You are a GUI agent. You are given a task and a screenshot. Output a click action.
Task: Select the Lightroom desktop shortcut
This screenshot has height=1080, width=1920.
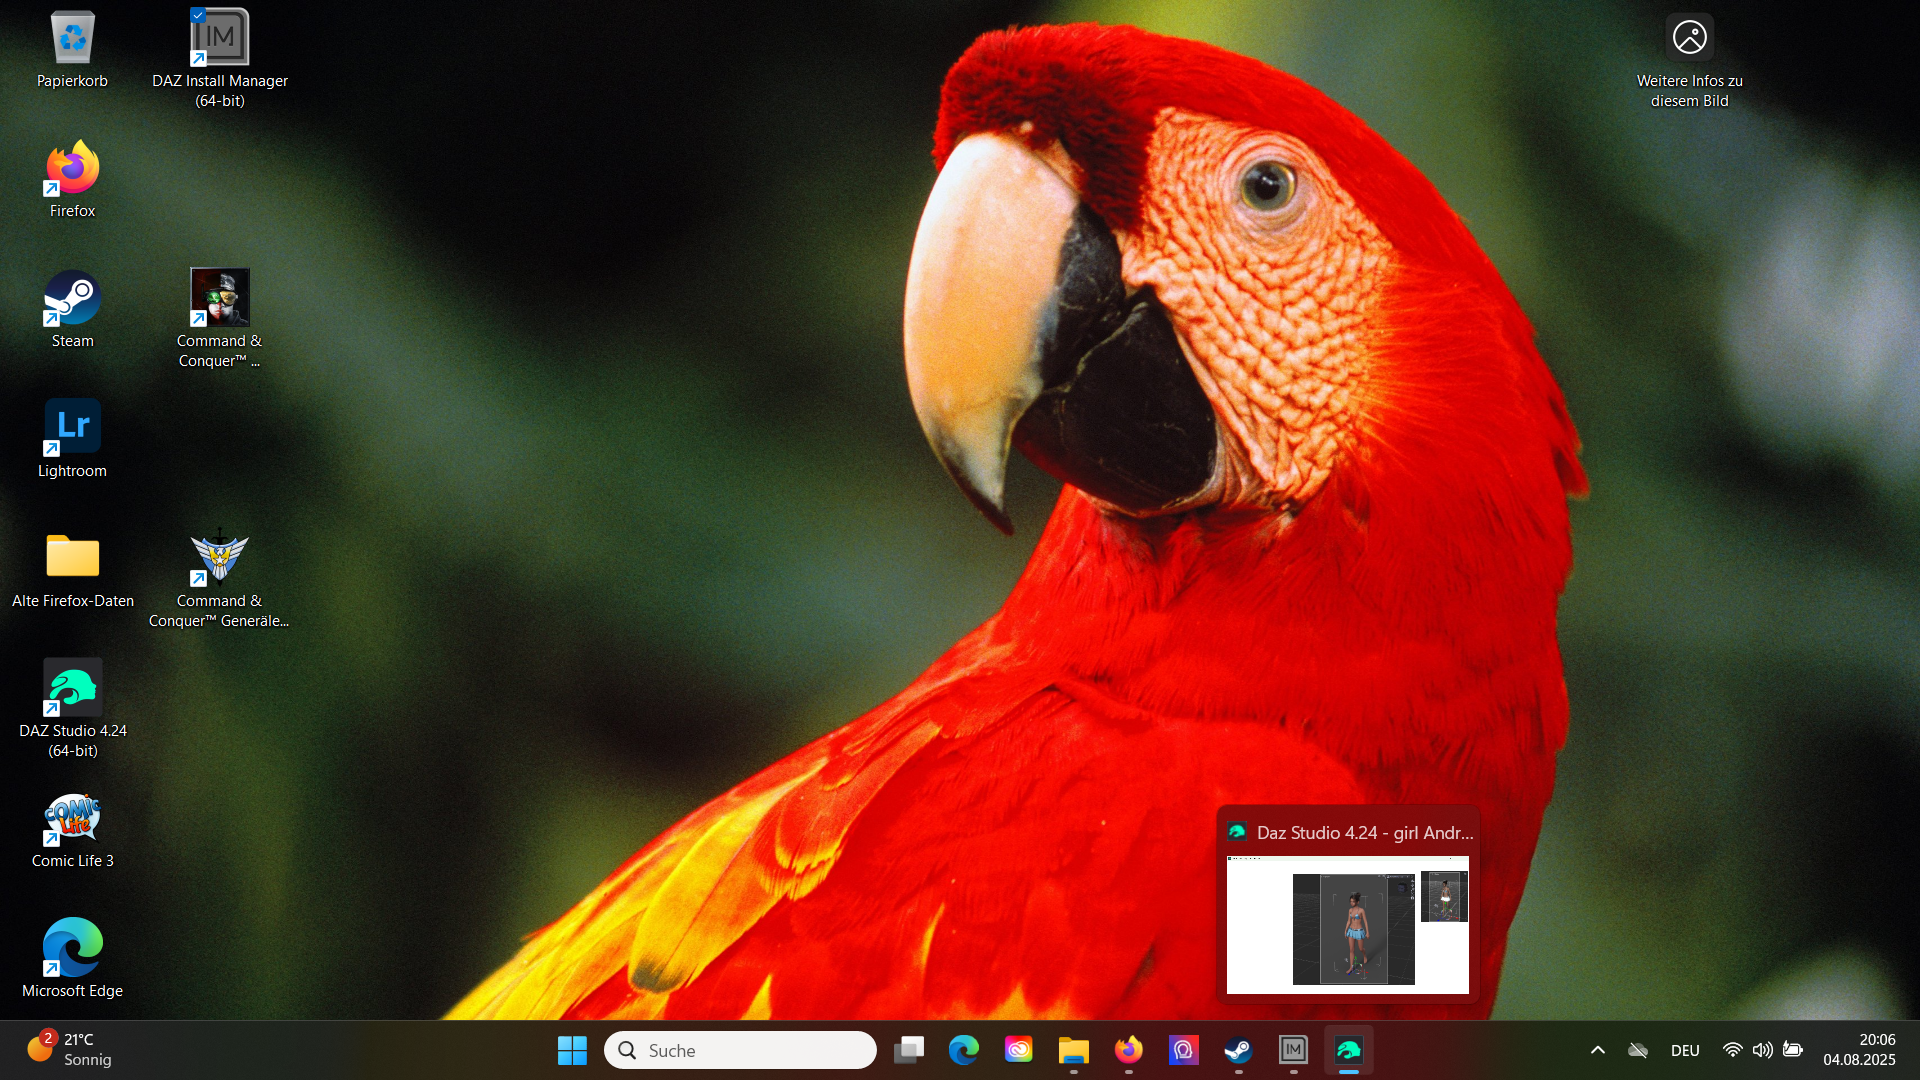72,440
